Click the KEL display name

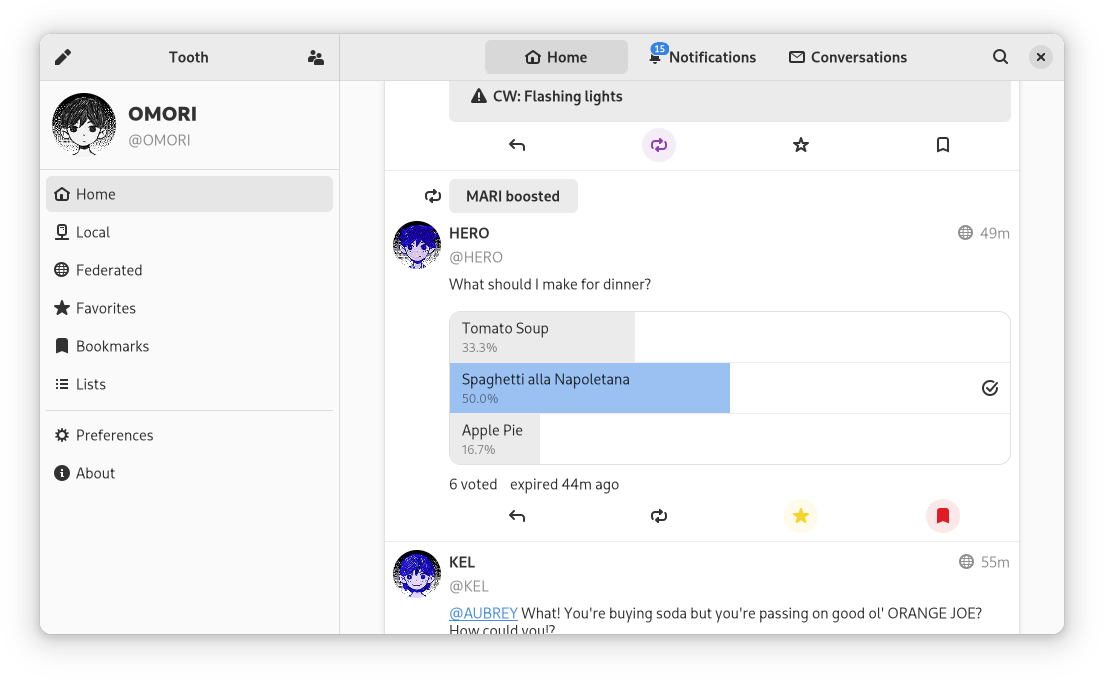[462, 562]
